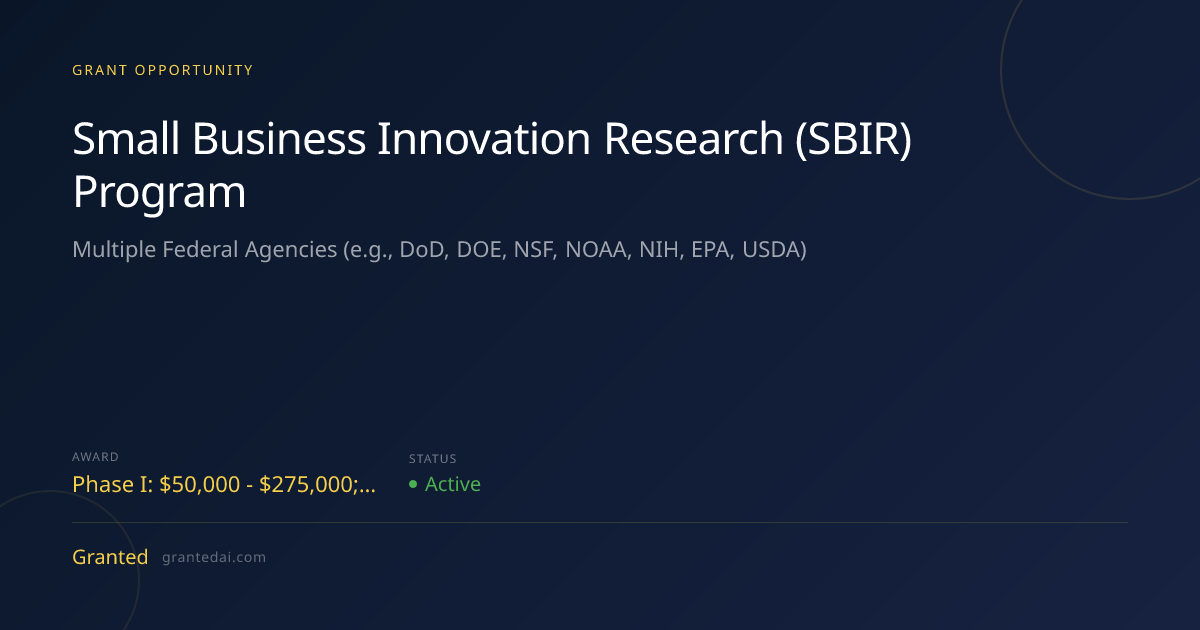Click the green status dot beside Active
This screenshot has width=1200, height=630.
point(413,485)
